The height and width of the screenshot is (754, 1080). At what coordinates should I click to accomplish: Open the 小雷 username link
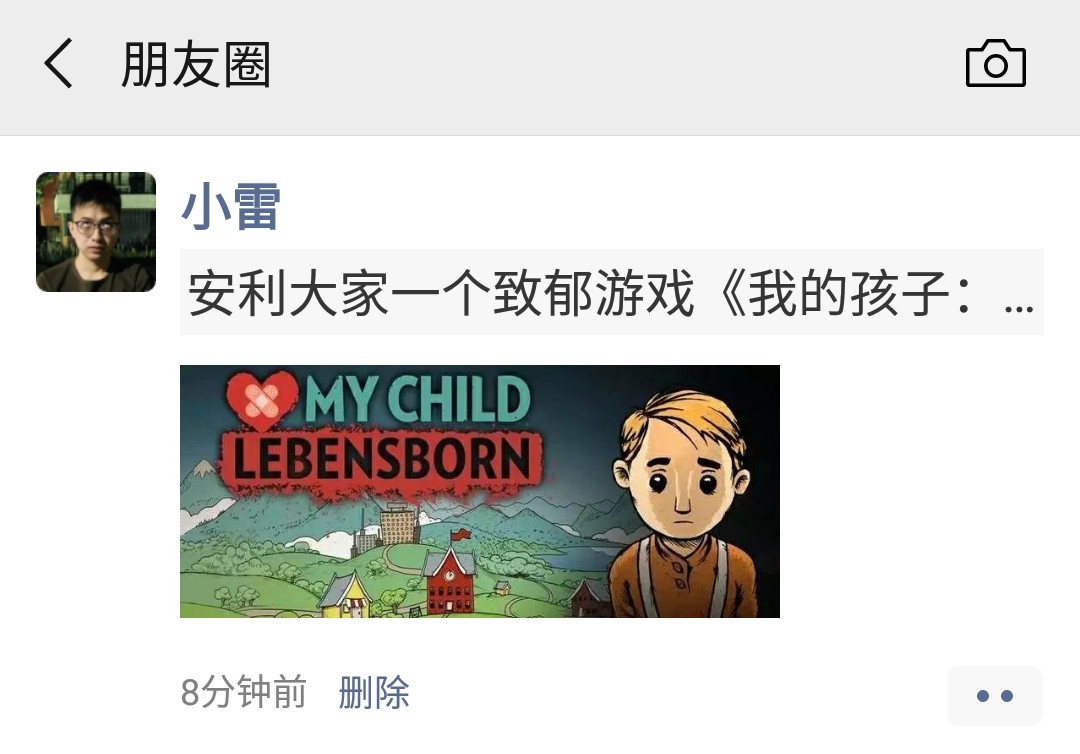[230, 207]
